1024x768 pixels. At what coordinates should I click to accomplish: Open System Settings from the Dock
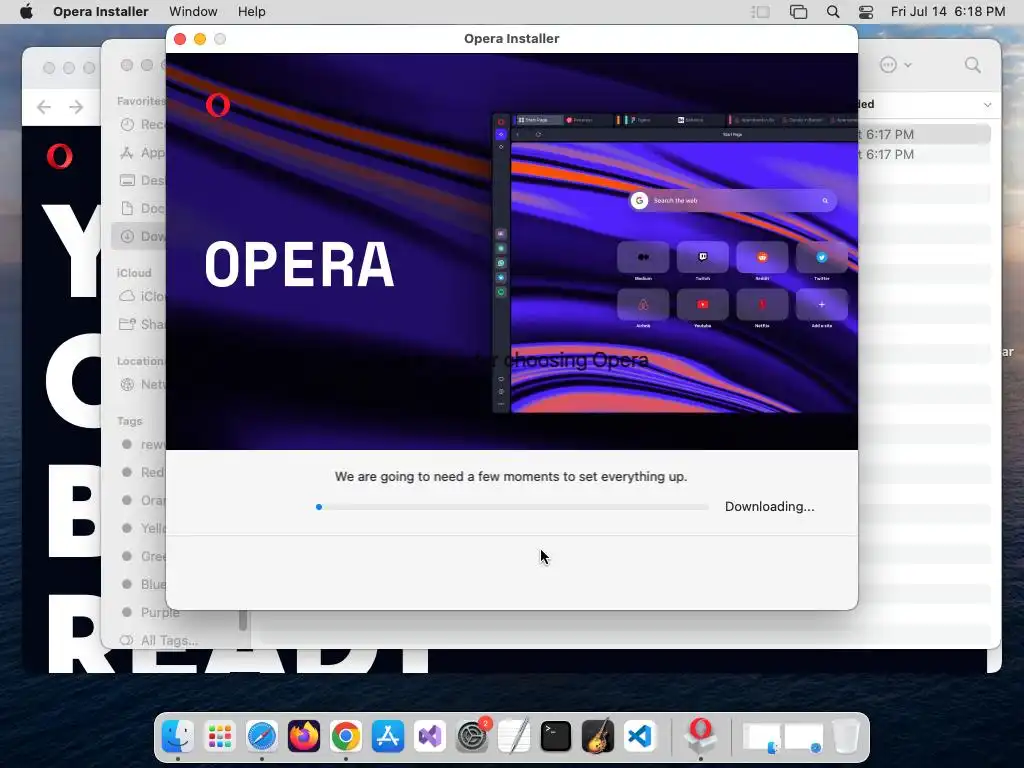point(472,737)
